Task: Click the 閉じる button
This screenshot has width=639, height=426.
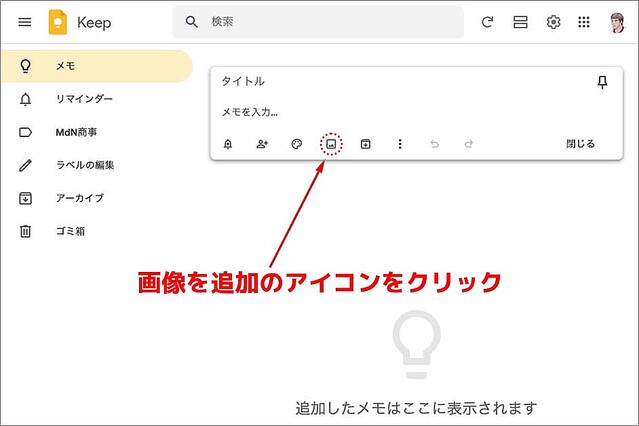Action: tap(580, 144)
